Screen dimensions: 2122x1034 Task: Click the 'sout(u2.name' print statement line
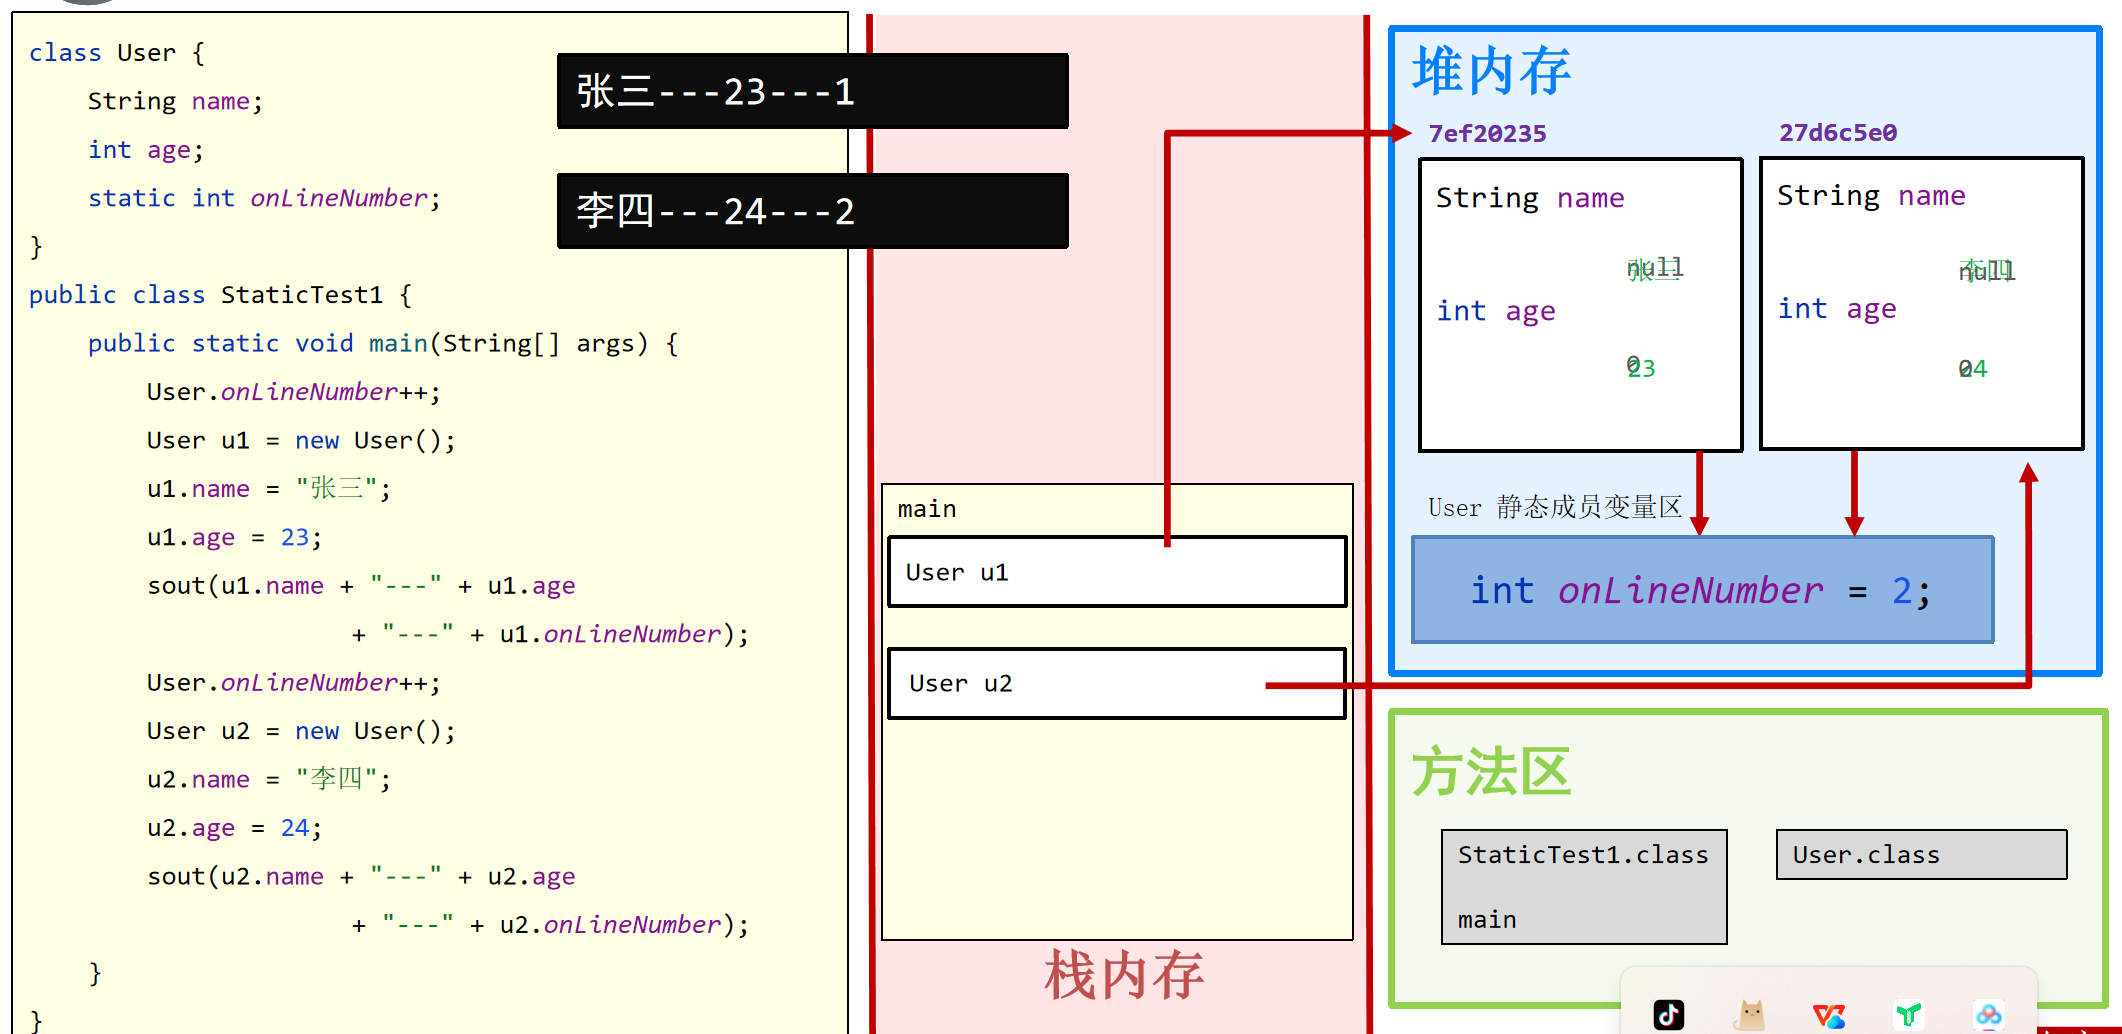click(x=361, y=877)
